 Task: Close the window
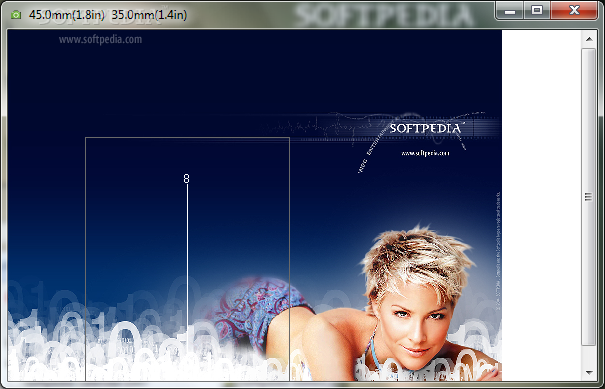(574, 10)
